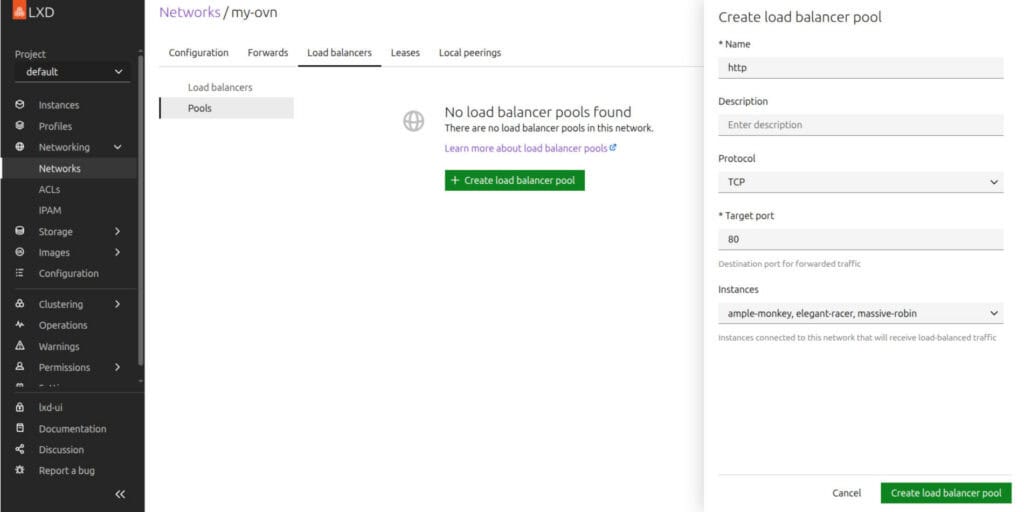Click the Configuration list icon

(x=20, y=273)
